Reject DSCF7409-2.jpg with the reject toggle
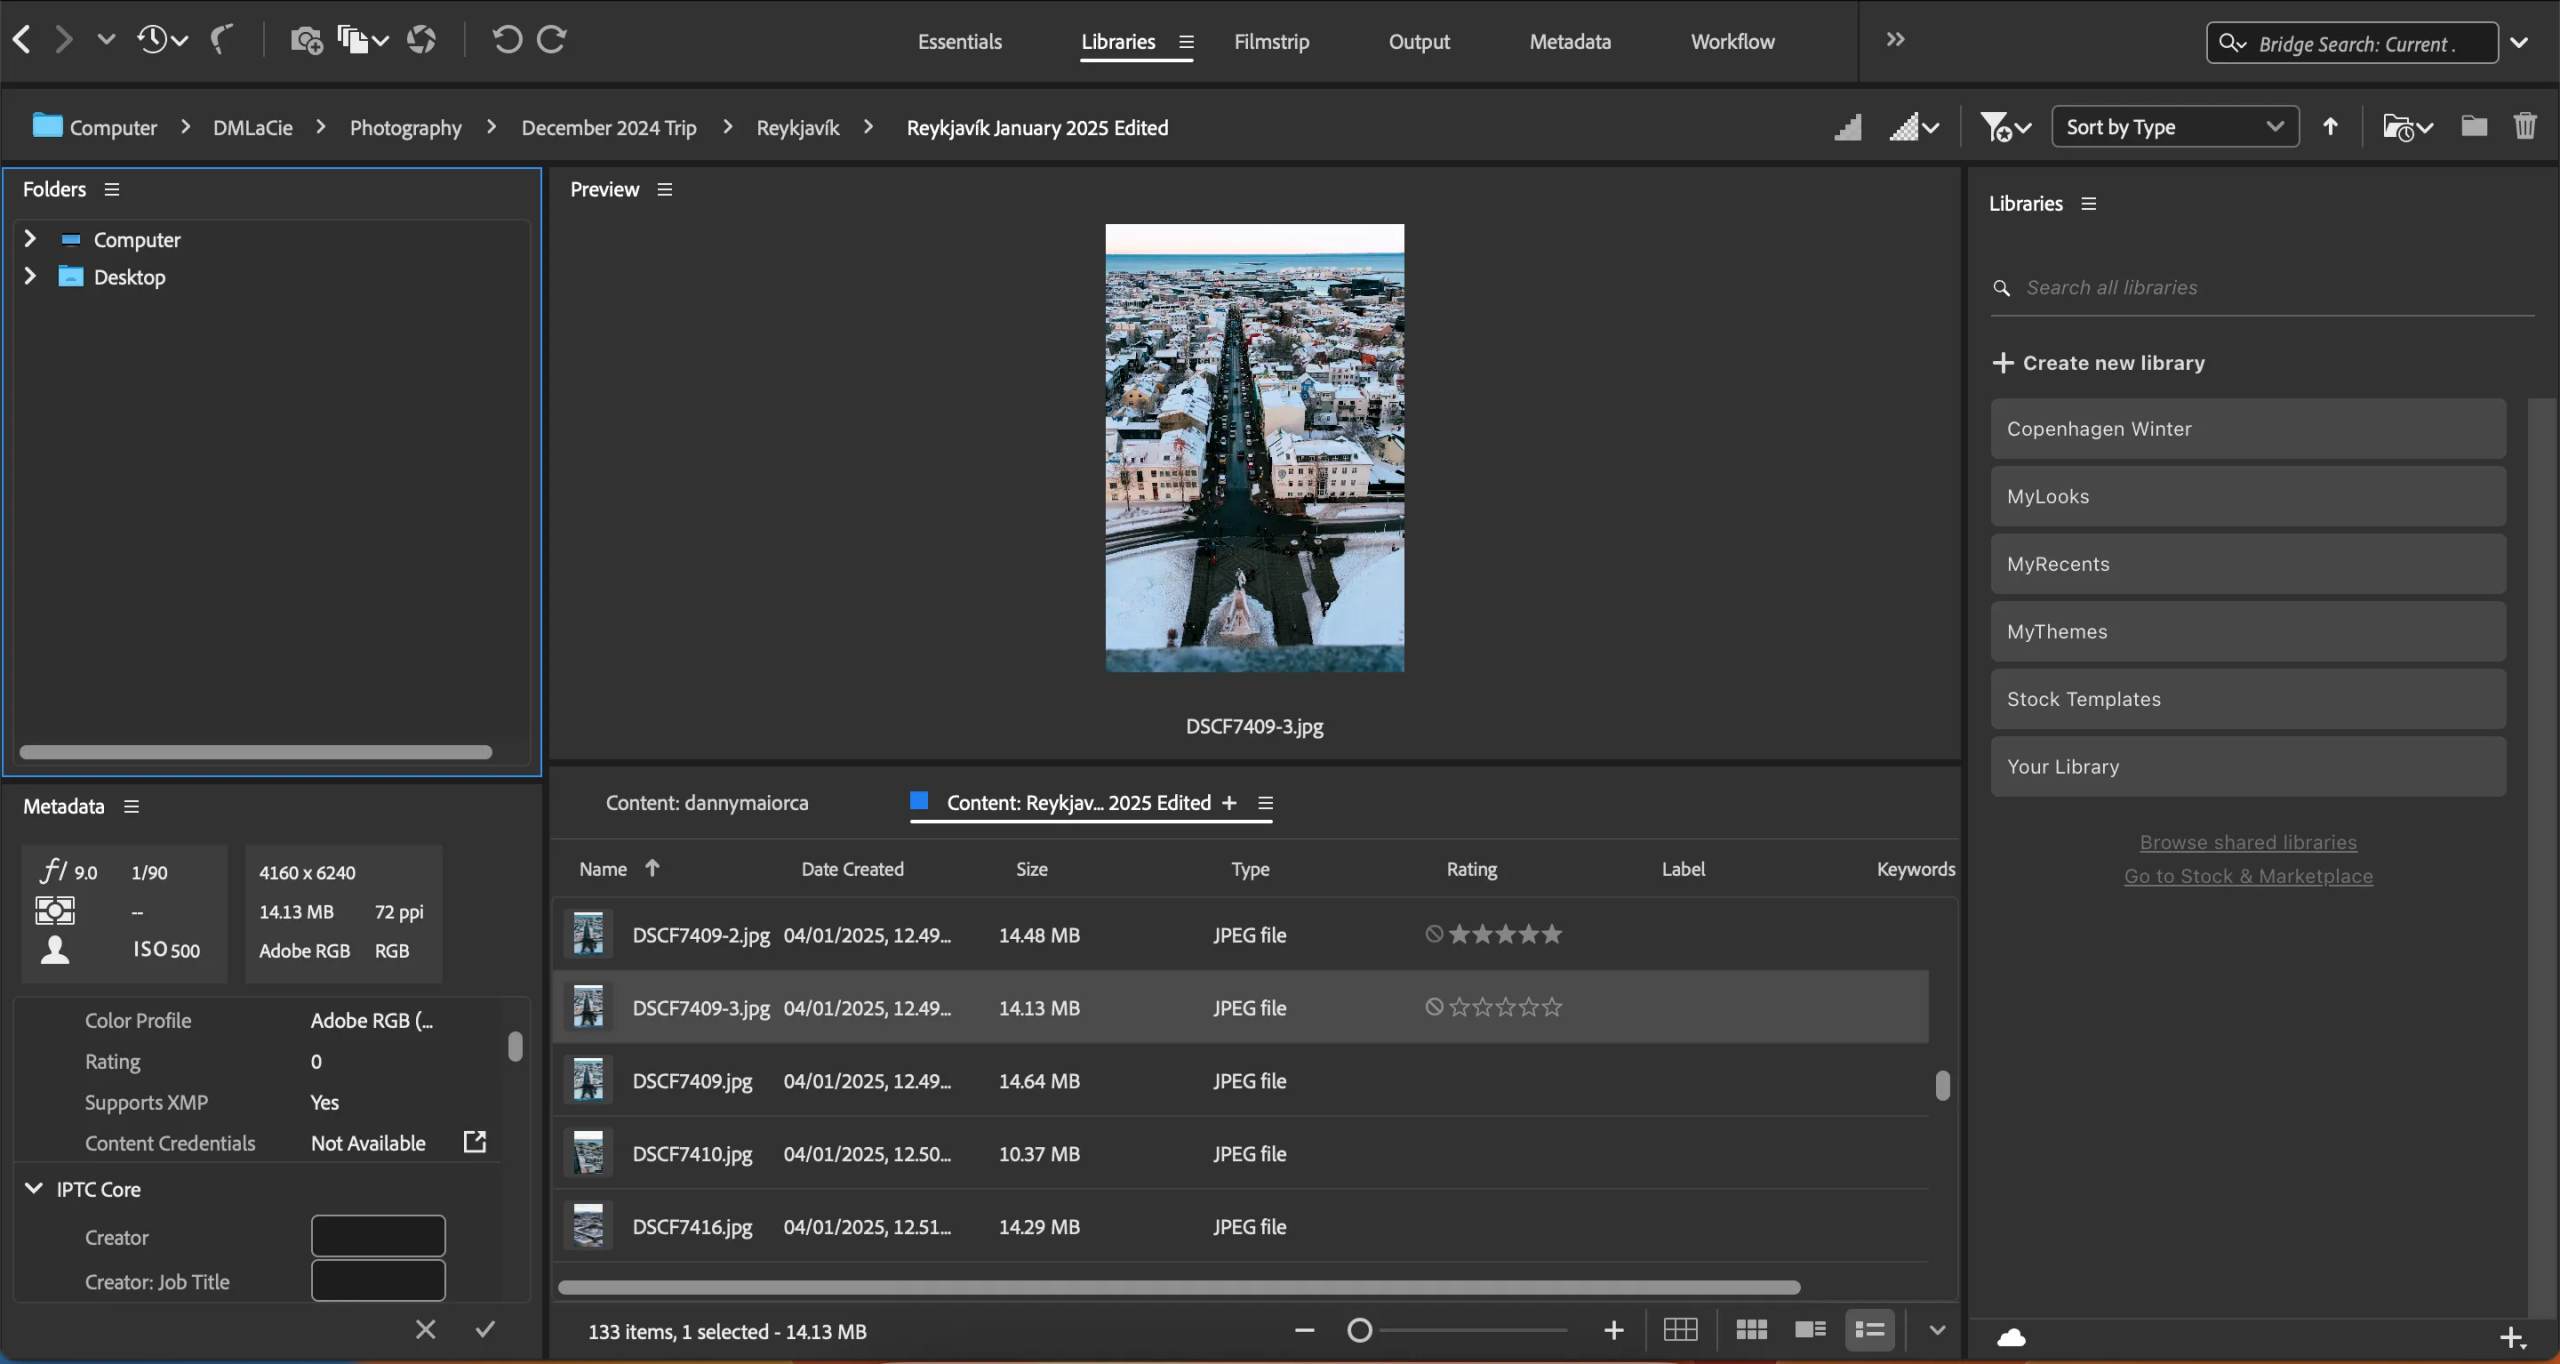 pos(1434,933)
